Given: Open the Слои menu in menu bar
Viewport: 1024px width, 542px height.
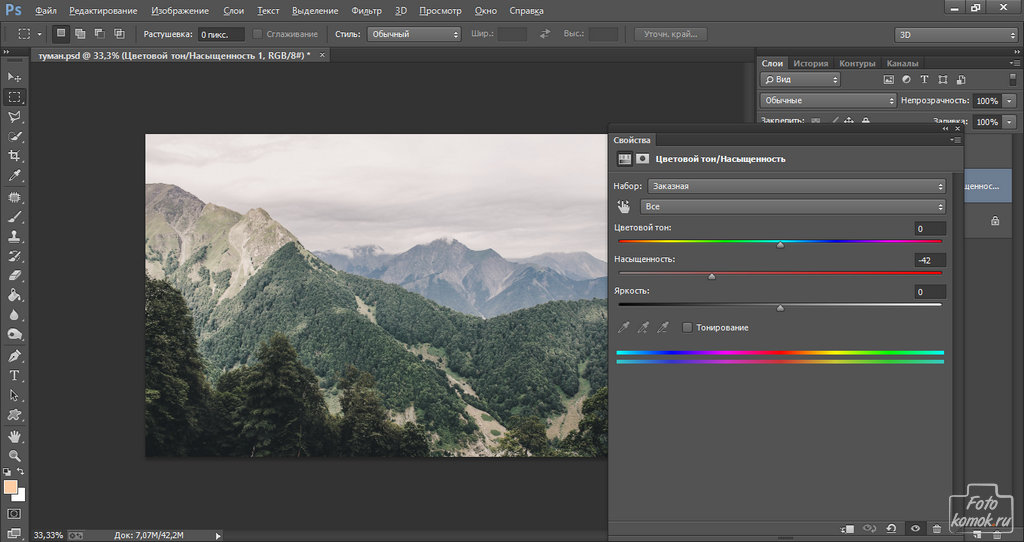Looking at the screenshot, I should tap(233, 10).
